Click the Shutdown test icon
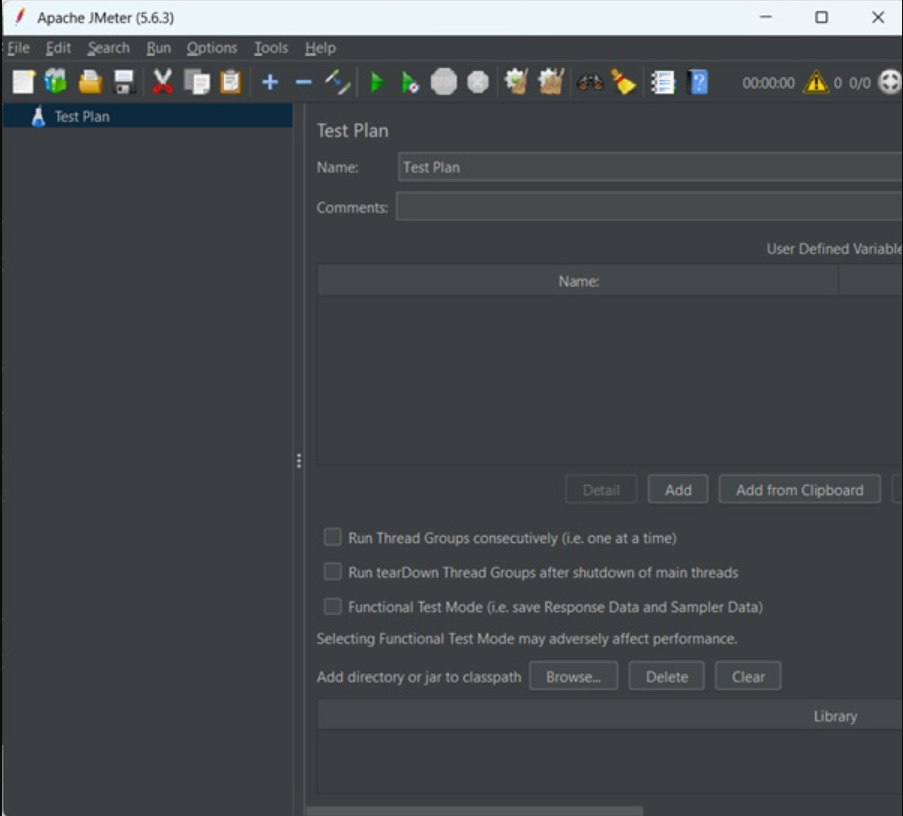Viewport: 903px width, 816px height. 478,82
